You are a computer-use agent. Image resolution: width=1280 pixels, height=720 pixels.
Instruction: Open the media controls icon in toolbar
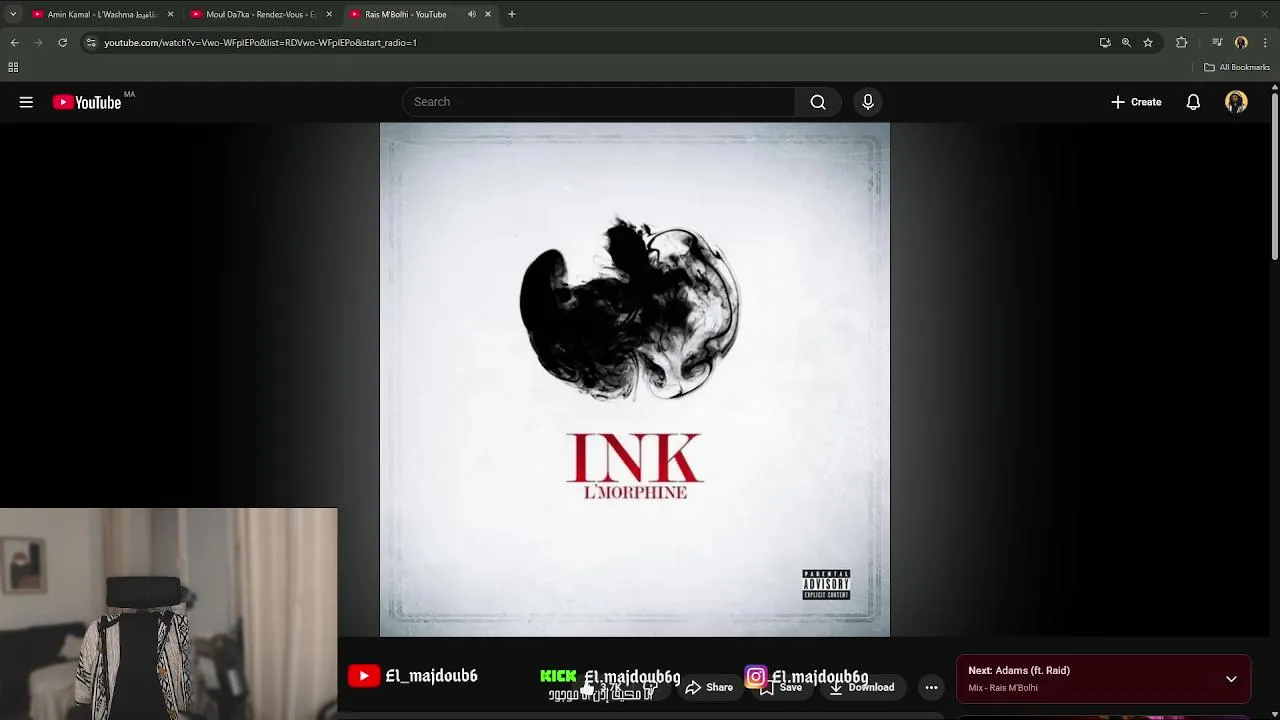[x=1217, y=42]
